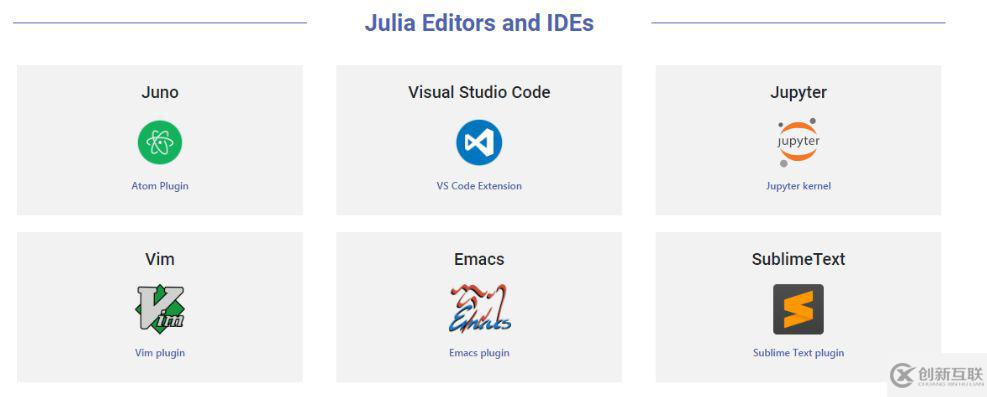
Task: Select the Visual Studio Code heading
Action: [479, 92]
